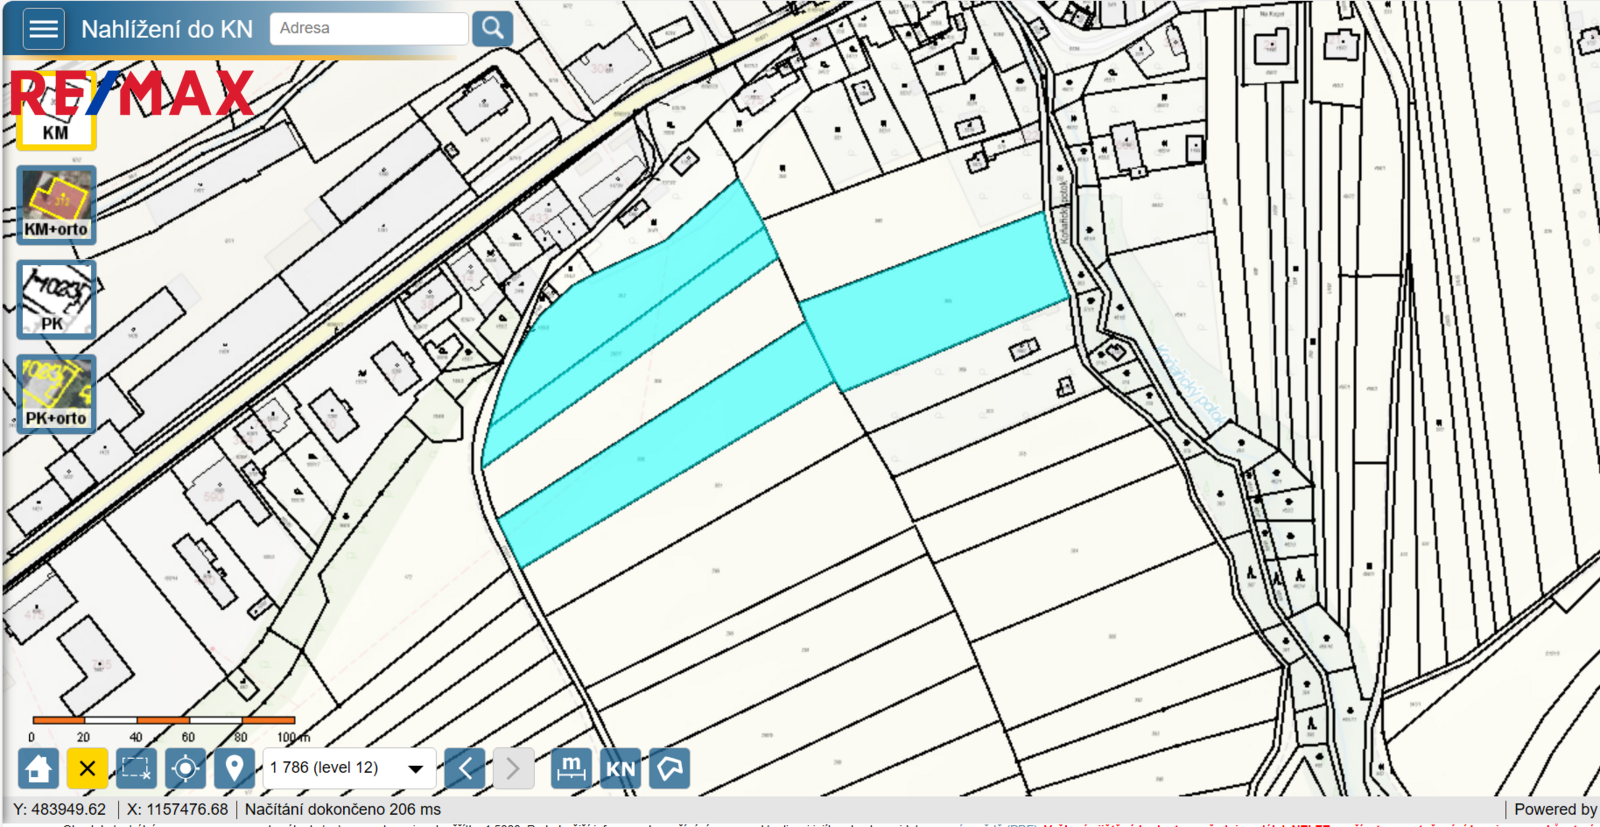This screenshot has width=1600, height=827.
Task: Click the yellow X clear selection button
Action: [x=87, y=768]
